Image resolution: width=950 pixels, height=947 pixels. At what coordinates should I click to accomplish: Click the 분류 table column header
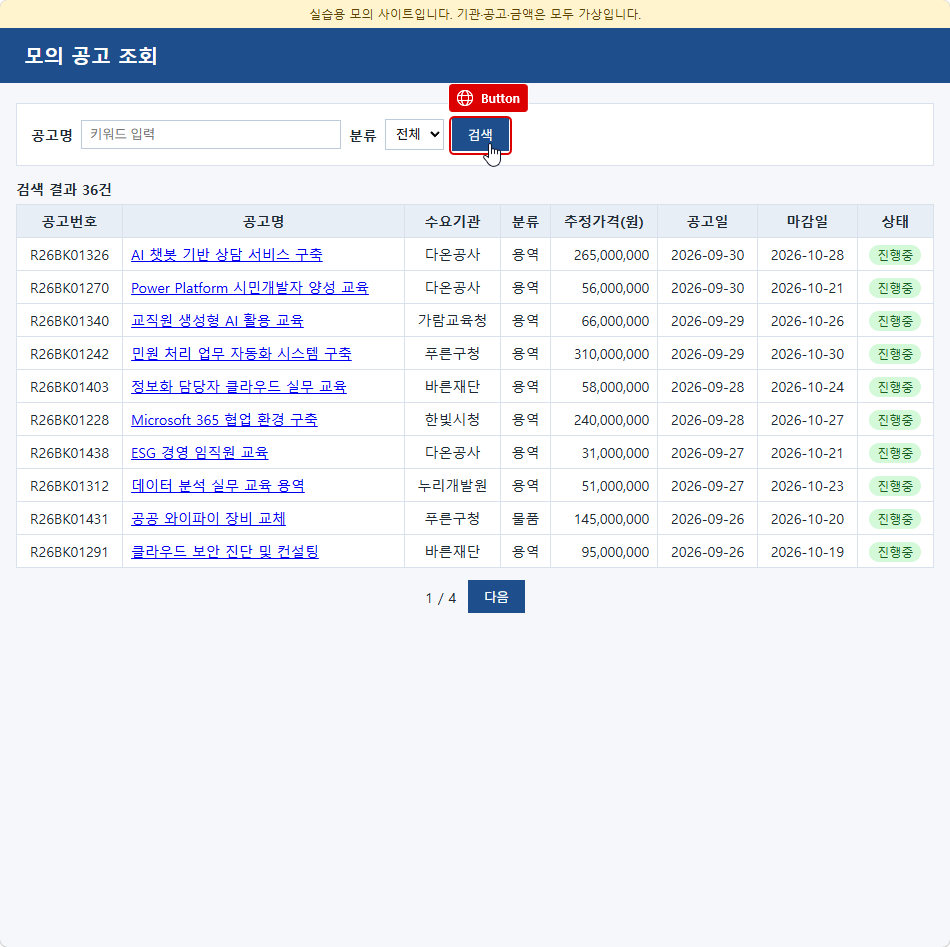click(x=525, y=221)
